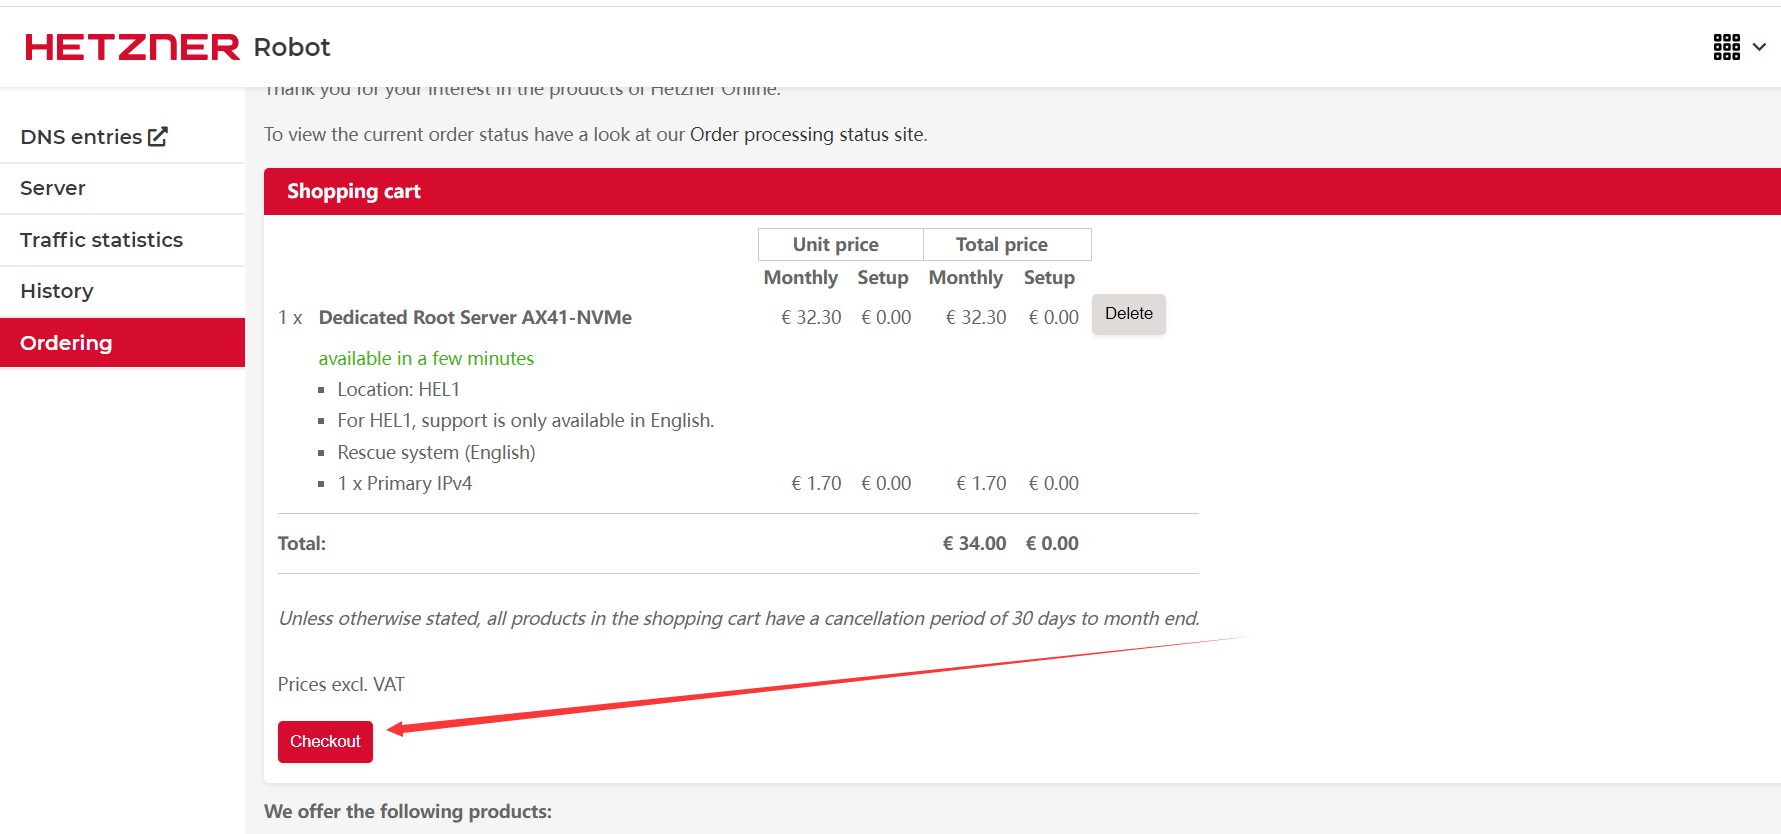
Task: Open the apps grid icon
Action: [x=1726, y=47]
